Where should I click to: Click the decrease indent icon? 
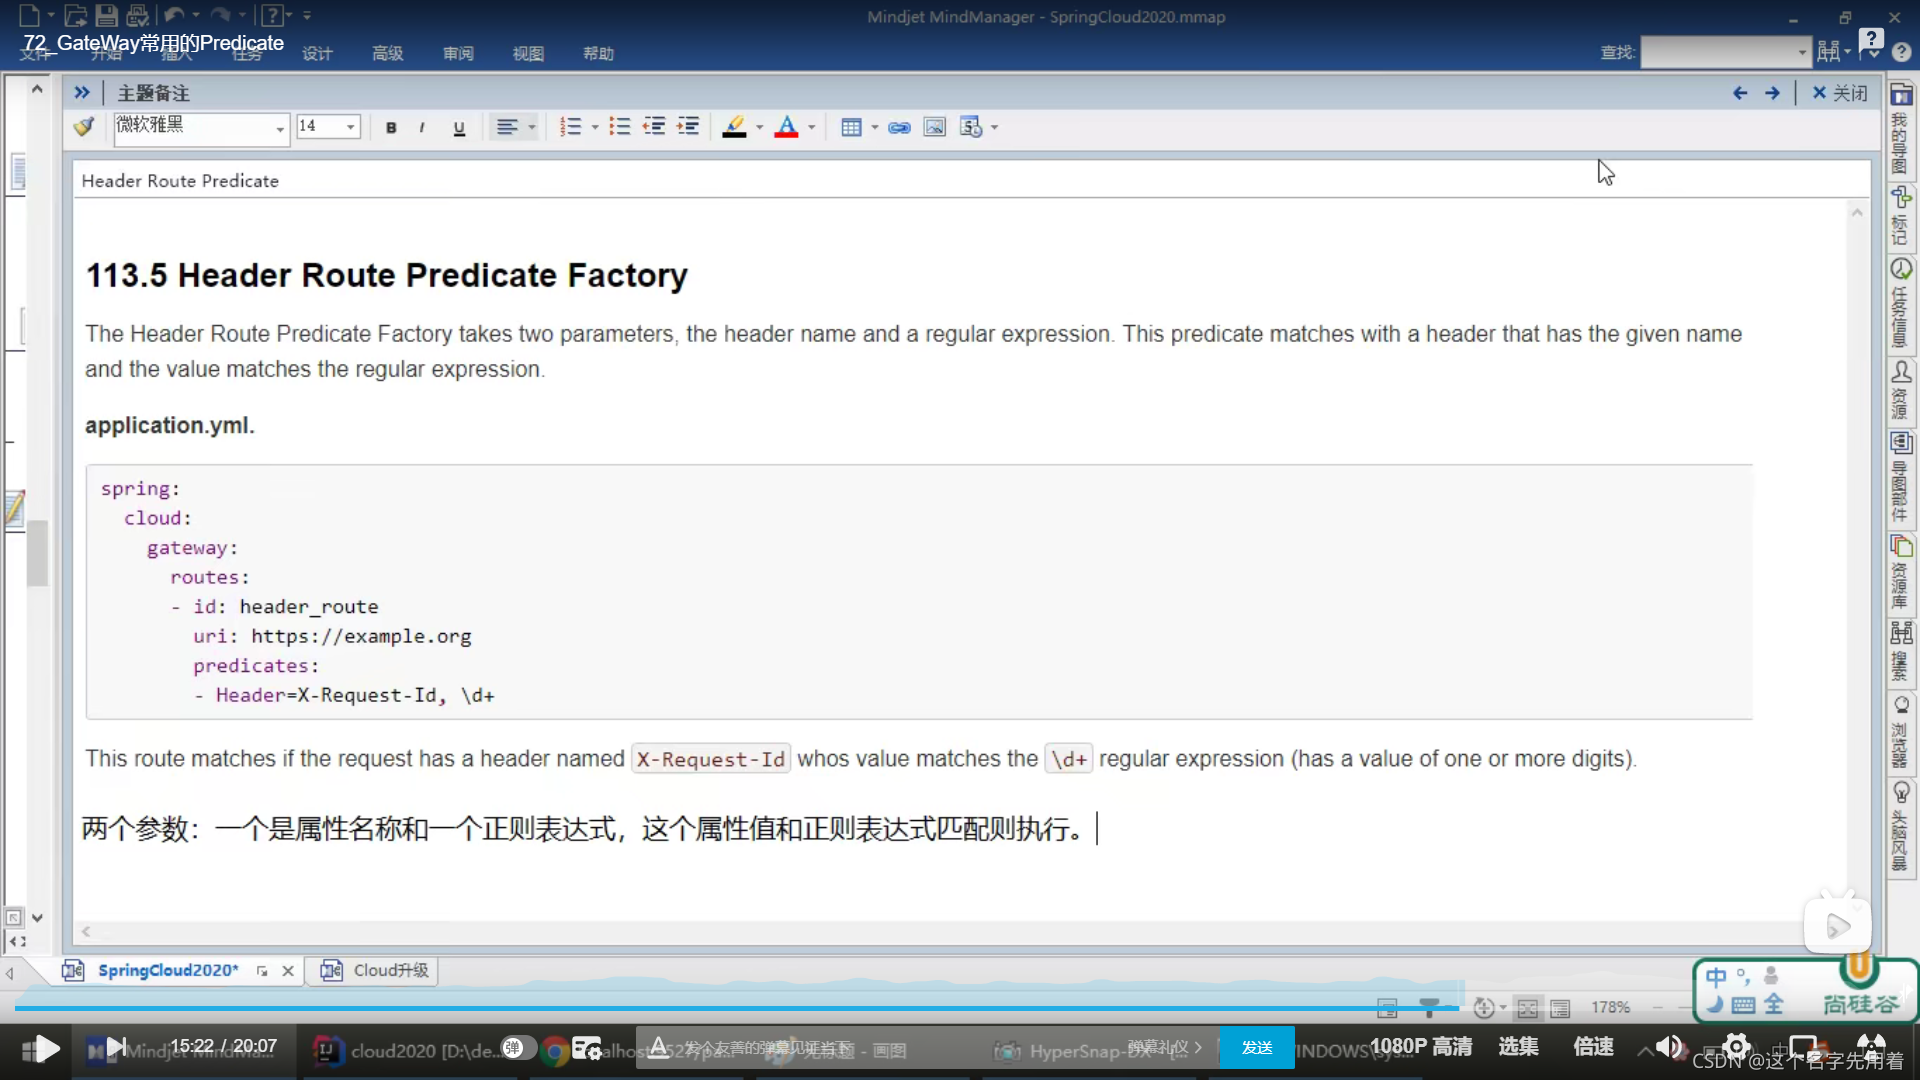[x=654, y=127]
